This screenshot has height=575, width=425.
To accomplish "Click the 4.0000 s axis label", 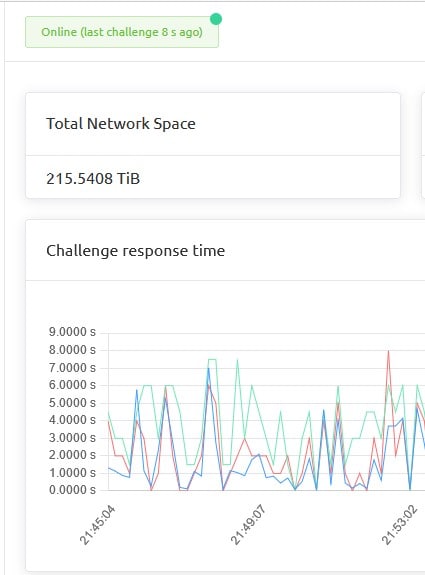I will (72, 420).
